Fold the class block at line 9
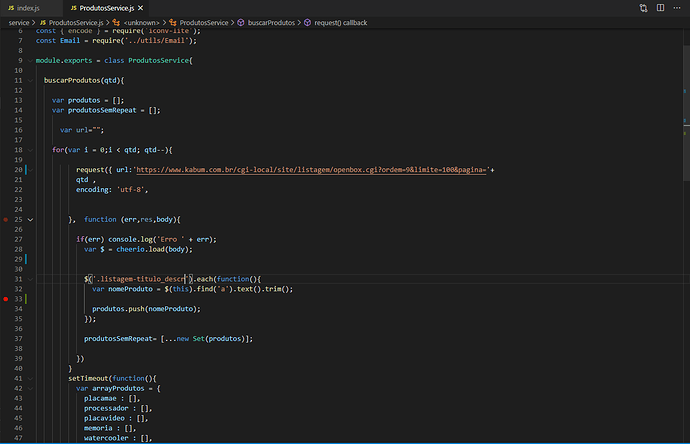This screenshot has height=444, width=690. [30, 60]
